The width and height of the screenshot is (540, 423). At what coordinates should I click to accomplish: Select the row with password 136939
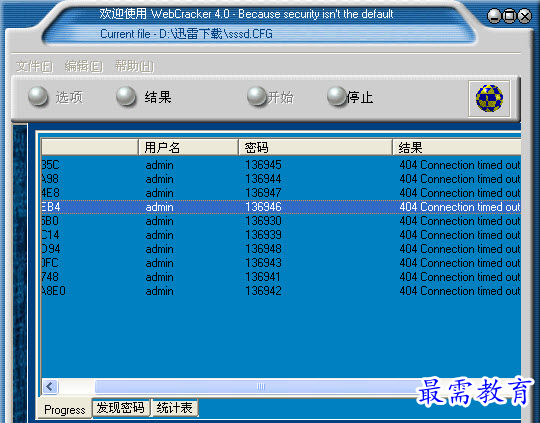pyautogui.click(x=281, y=235)
